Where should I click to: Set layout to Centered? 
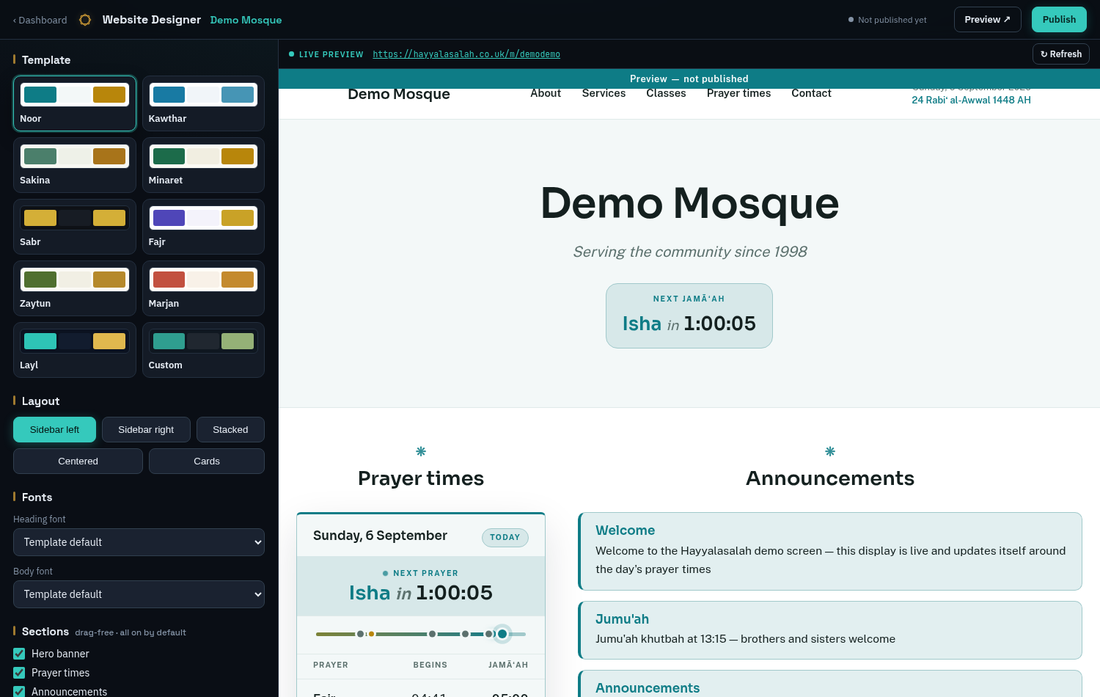tap(78, 461)
